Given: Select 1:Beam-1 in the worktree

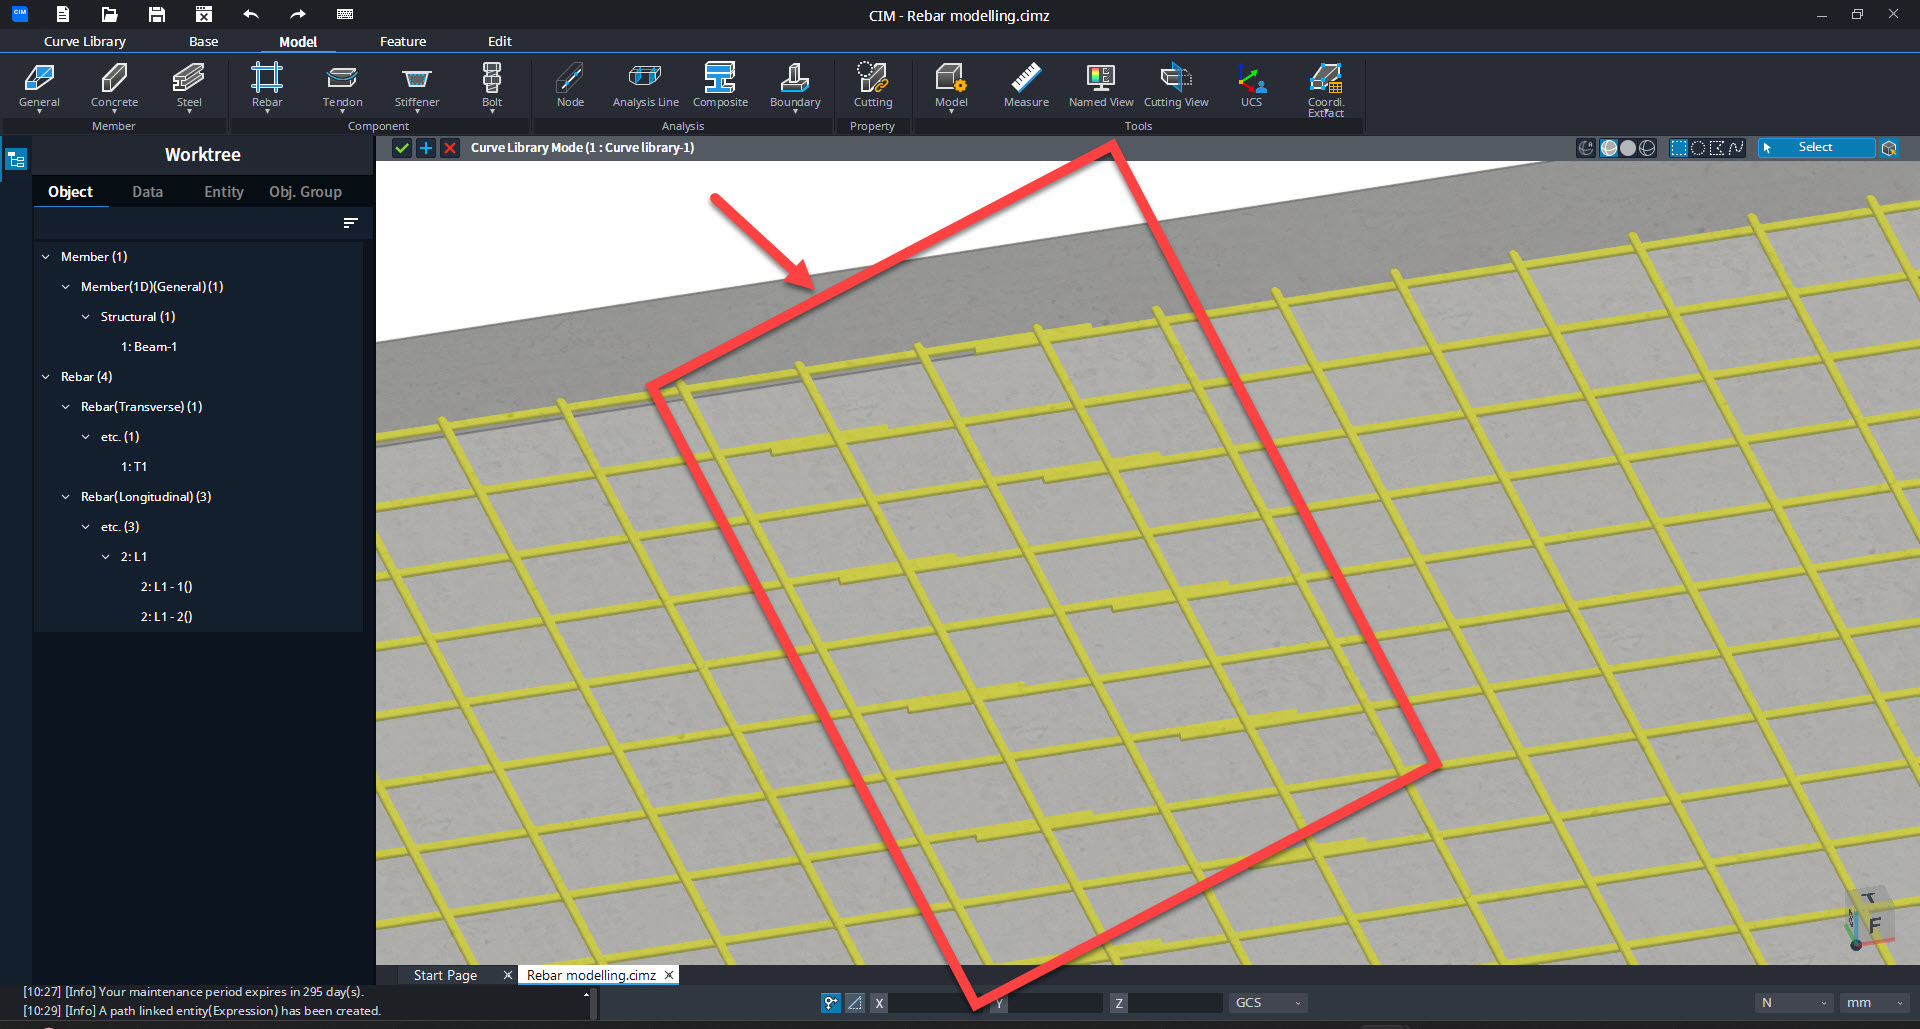Looking at the screenshot, I should click(x=149, y=347).
